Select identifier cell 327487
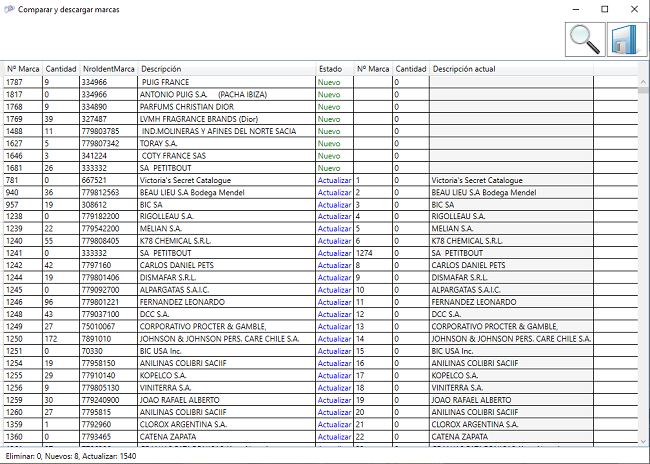Screen dimensions: 650x464 108,119
